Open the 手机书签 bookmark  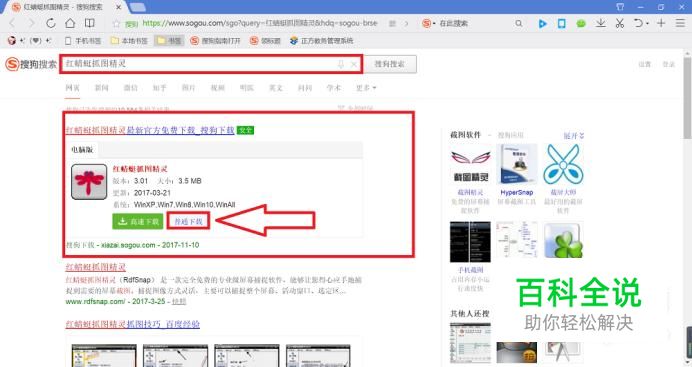coord(83,41)
